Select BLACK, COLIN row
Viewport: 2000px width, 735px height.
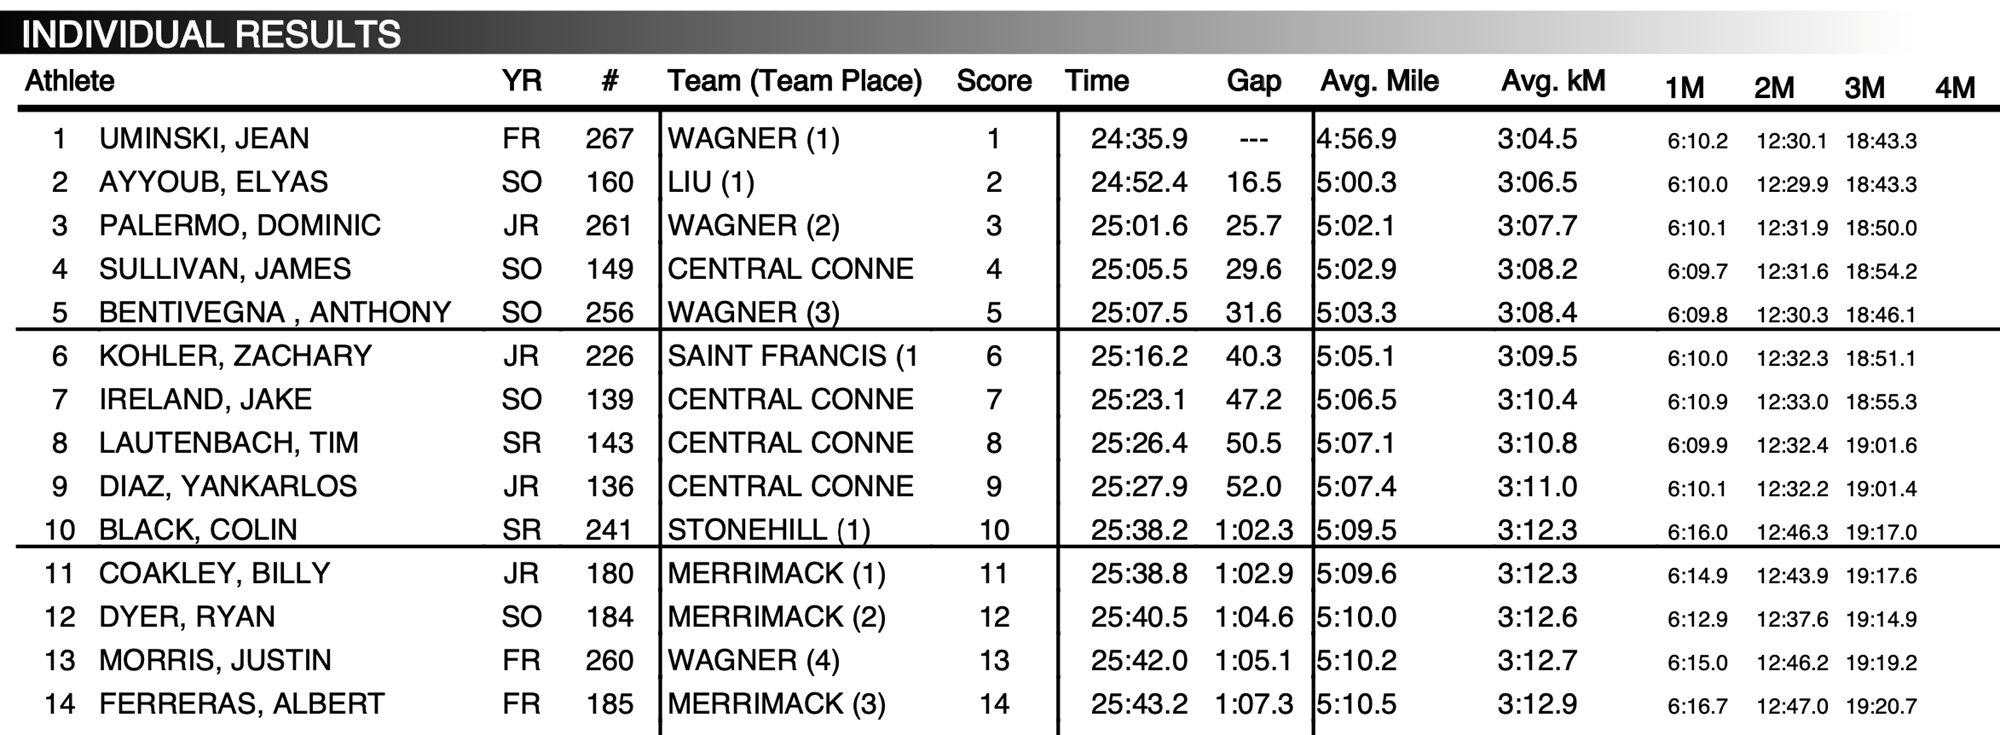click(1000, 530)
